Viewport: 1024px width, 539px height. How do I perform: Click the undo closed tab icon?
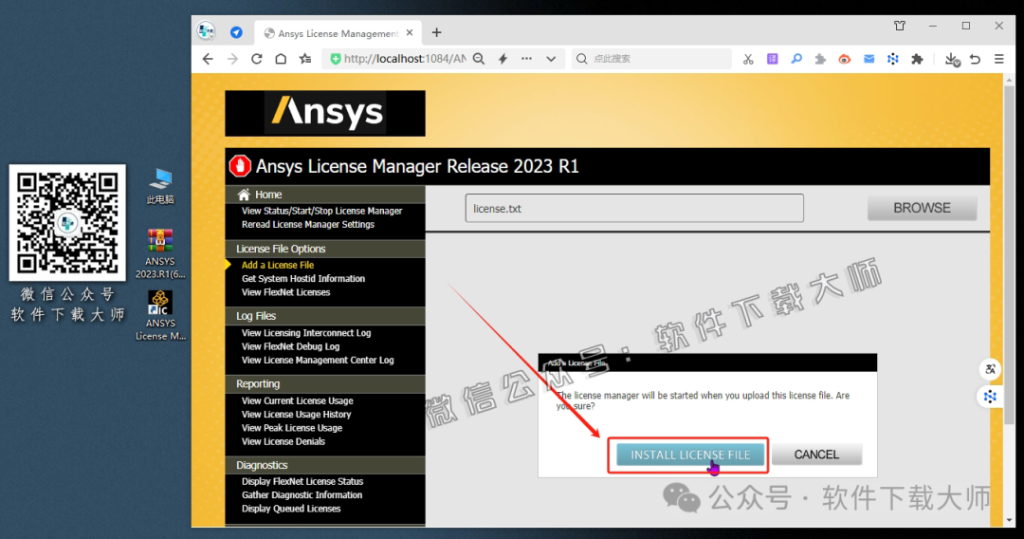975,59
